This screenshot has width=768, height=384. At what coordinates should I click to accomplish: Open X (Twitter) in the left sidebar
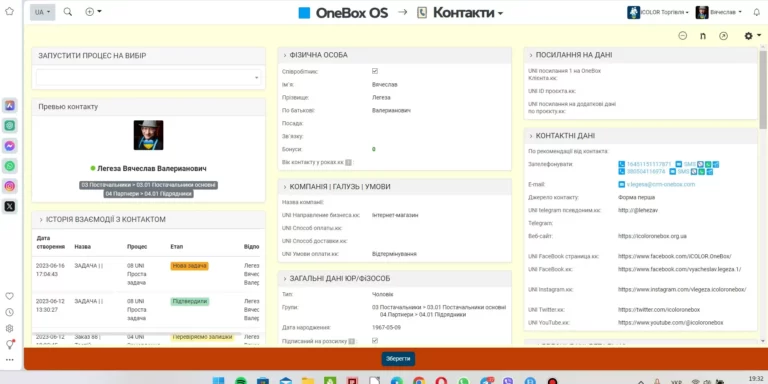[x=10, y=206]
